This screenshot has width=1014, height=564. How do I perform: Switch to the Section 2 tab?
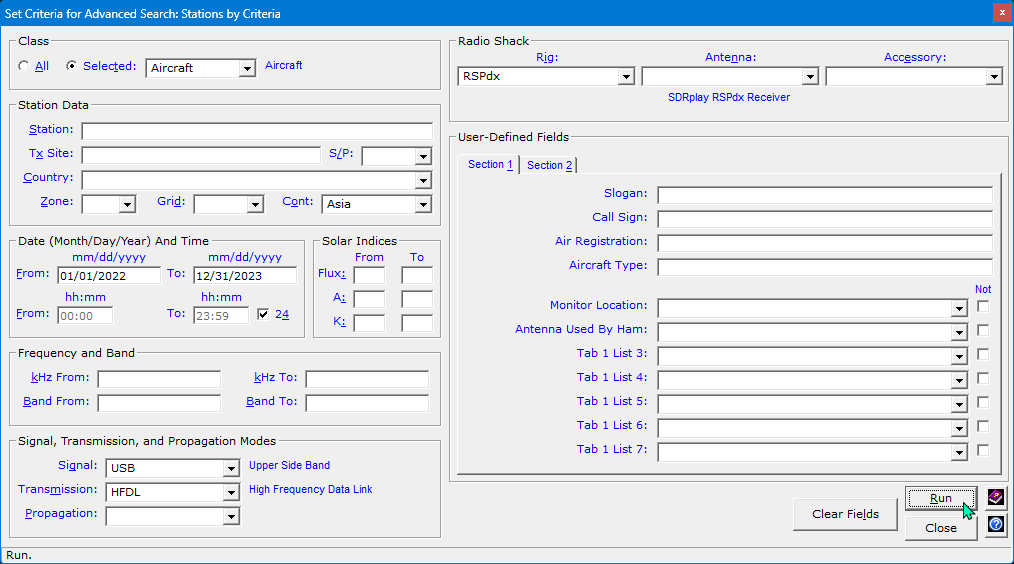549,165
